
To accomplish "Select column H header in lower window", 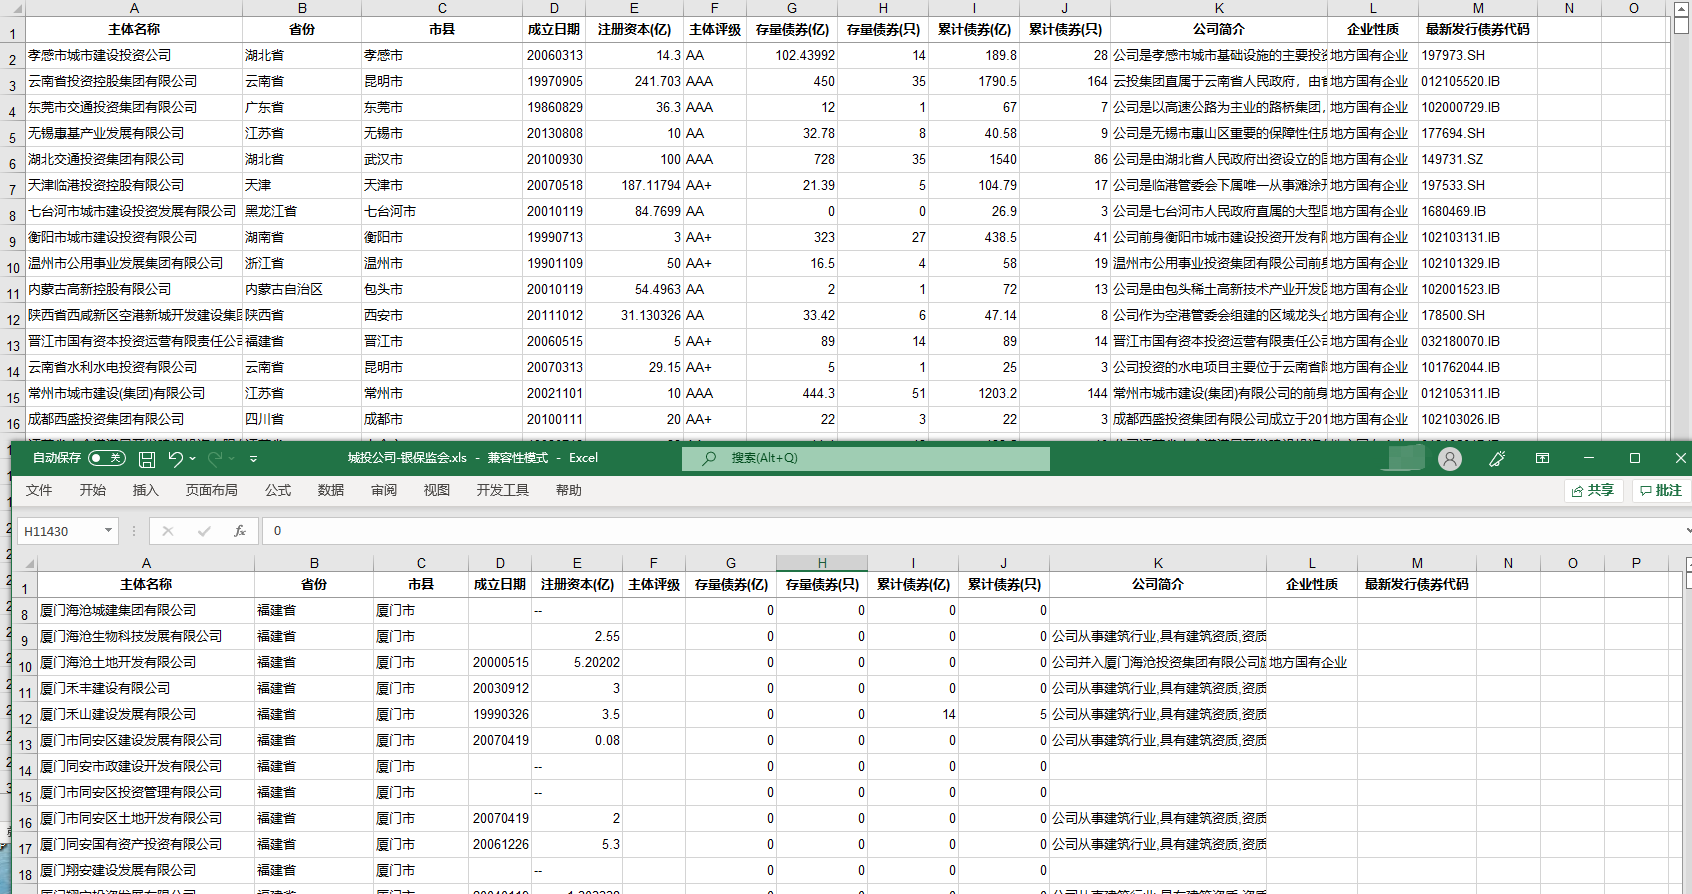I will (x=822, y=563).
